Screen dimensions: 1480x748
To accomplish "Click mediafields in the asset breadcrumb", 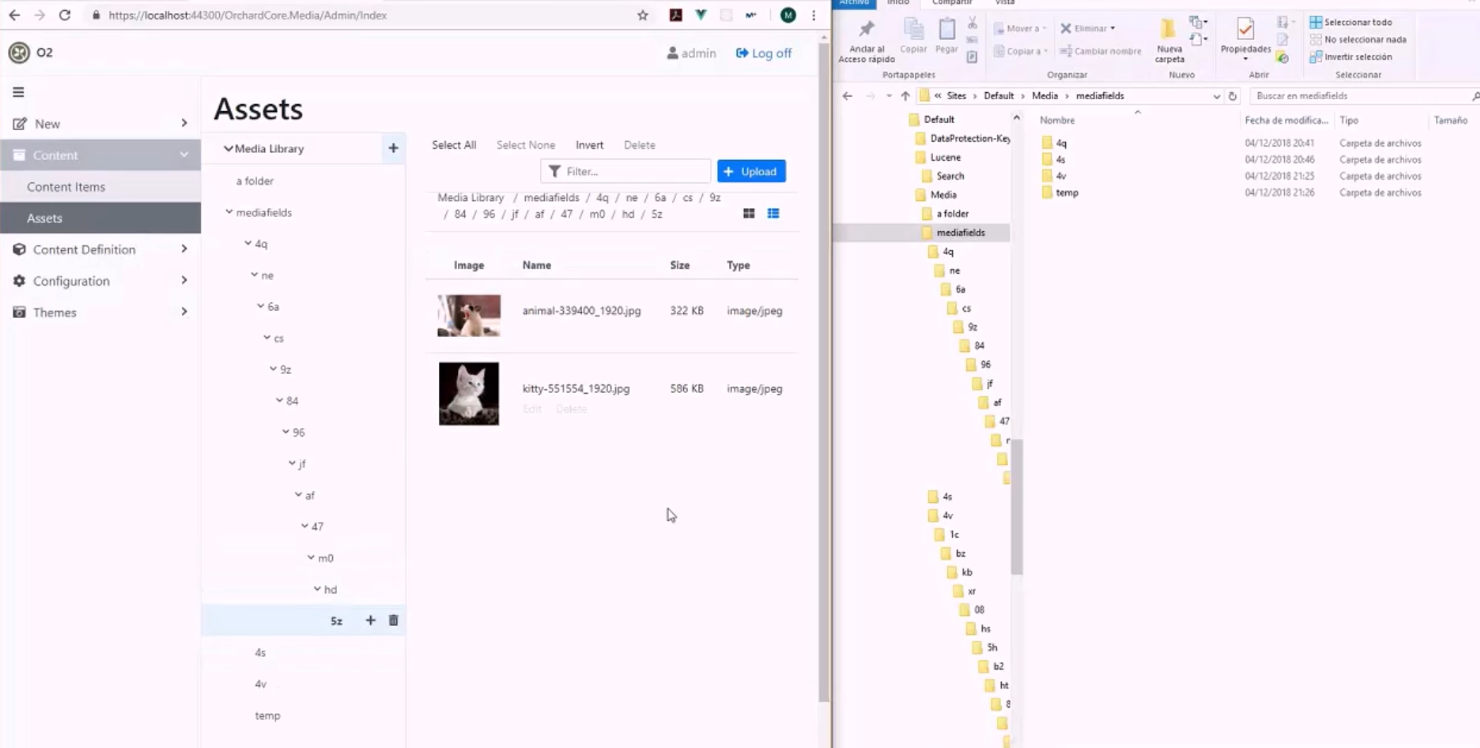I will [x=551, y=197].
